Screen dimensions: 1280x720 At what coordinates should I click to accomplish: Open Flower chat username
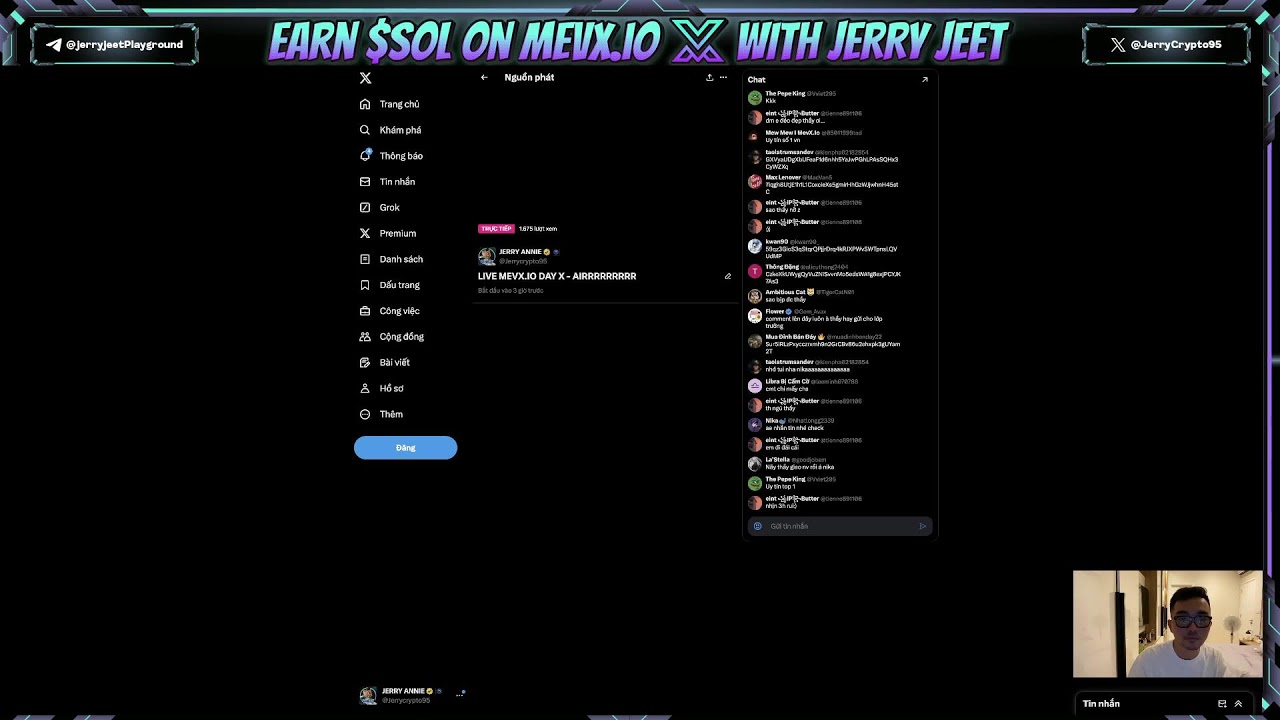[x=776, y=312]
